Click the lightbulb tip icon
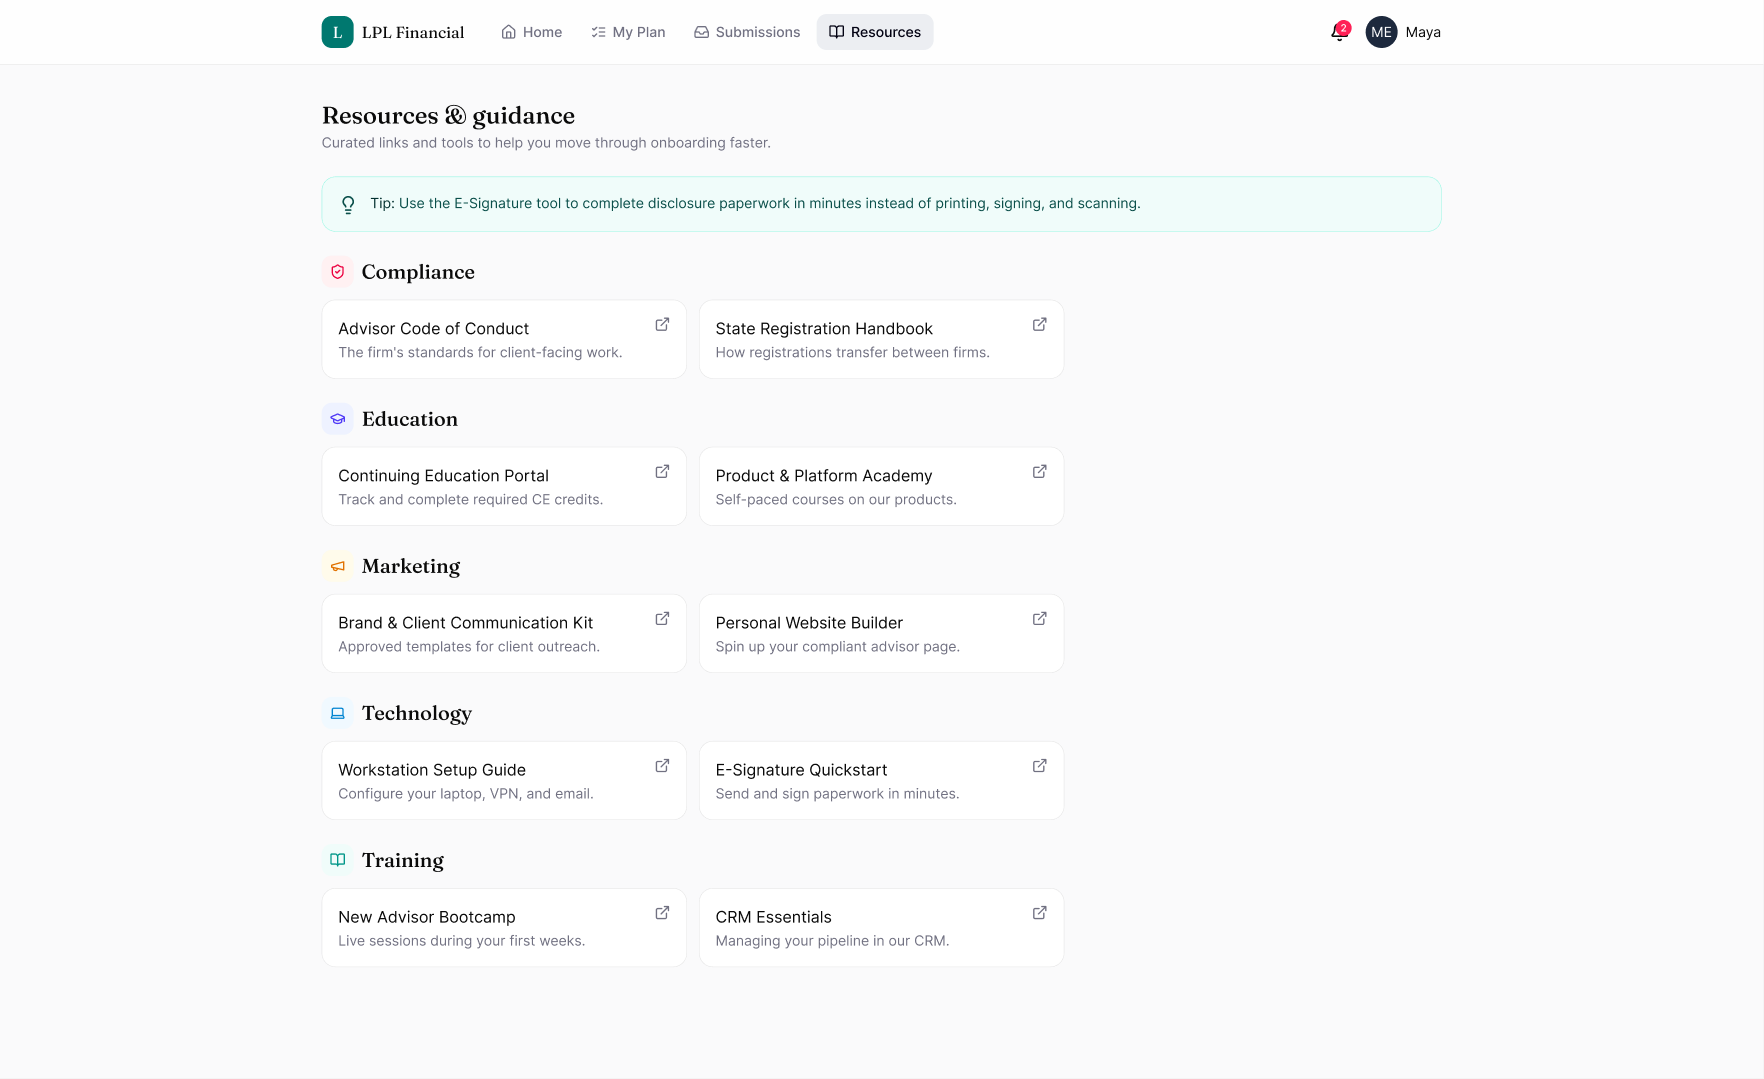 point(348,204)
